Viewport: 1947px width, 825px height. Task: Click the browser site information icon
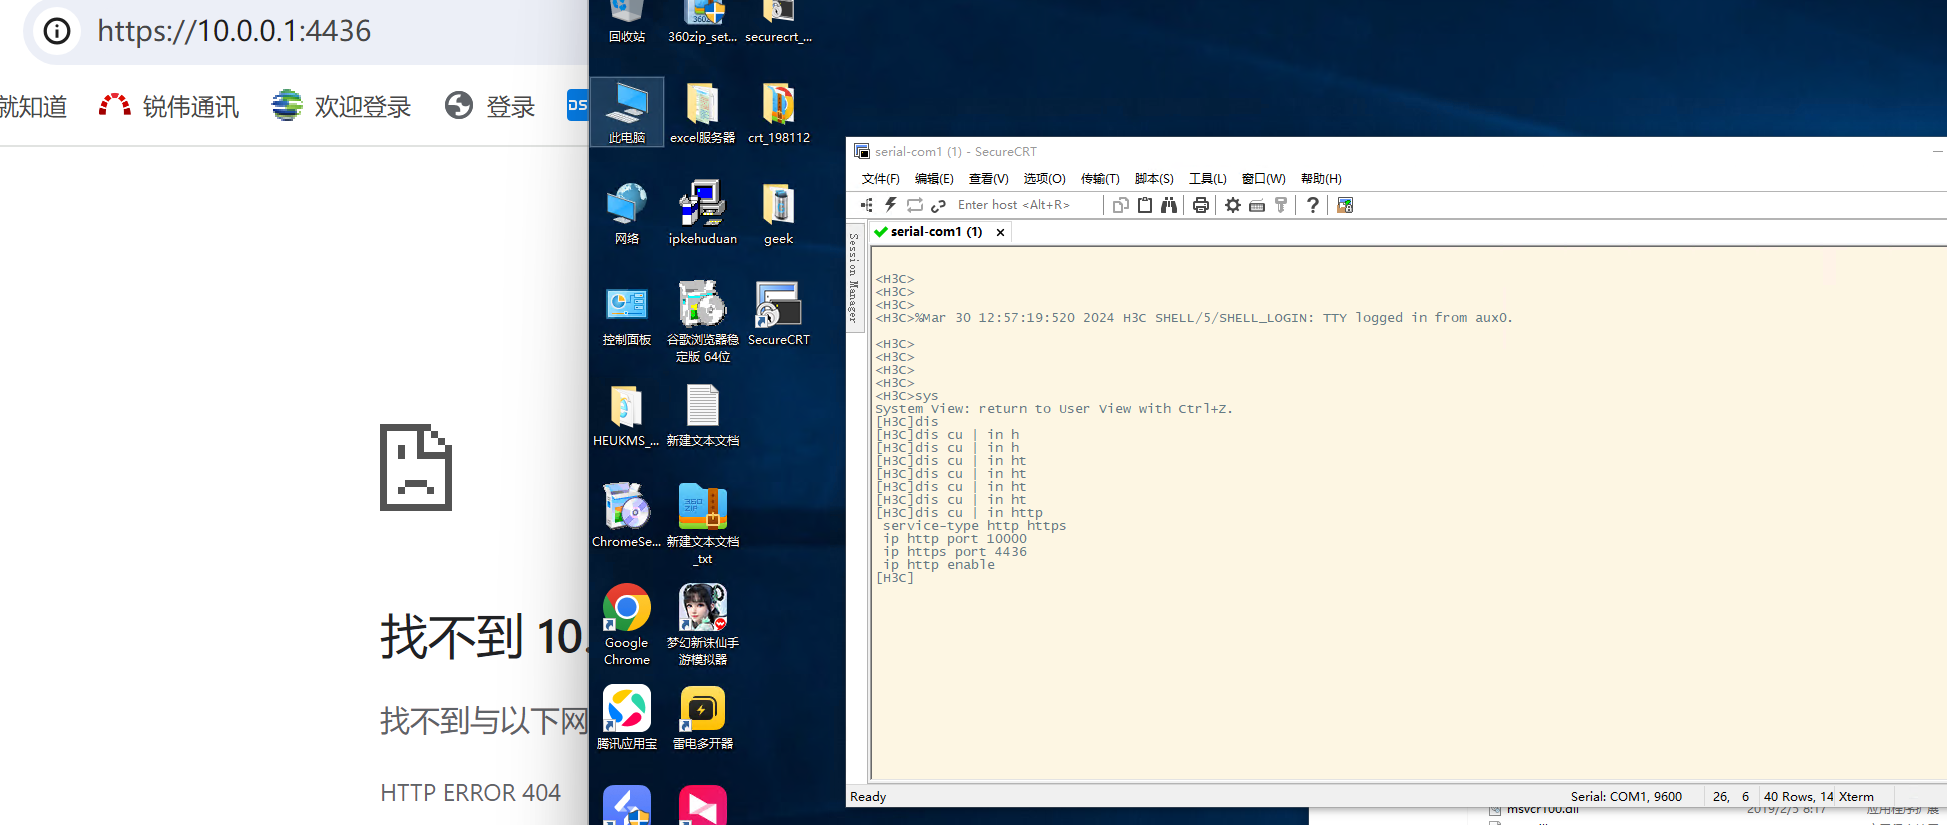[x=57, y=31]
